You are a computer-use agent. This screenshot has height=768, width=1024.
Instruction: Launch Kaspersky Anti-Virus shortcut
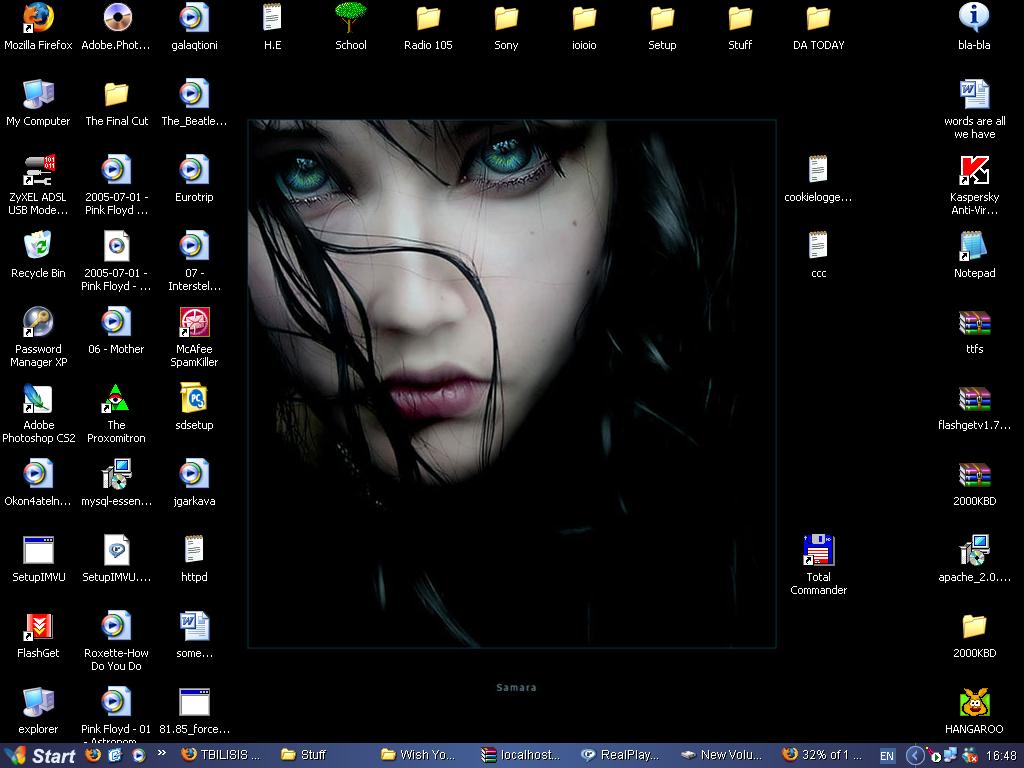[x=974, y=170]
